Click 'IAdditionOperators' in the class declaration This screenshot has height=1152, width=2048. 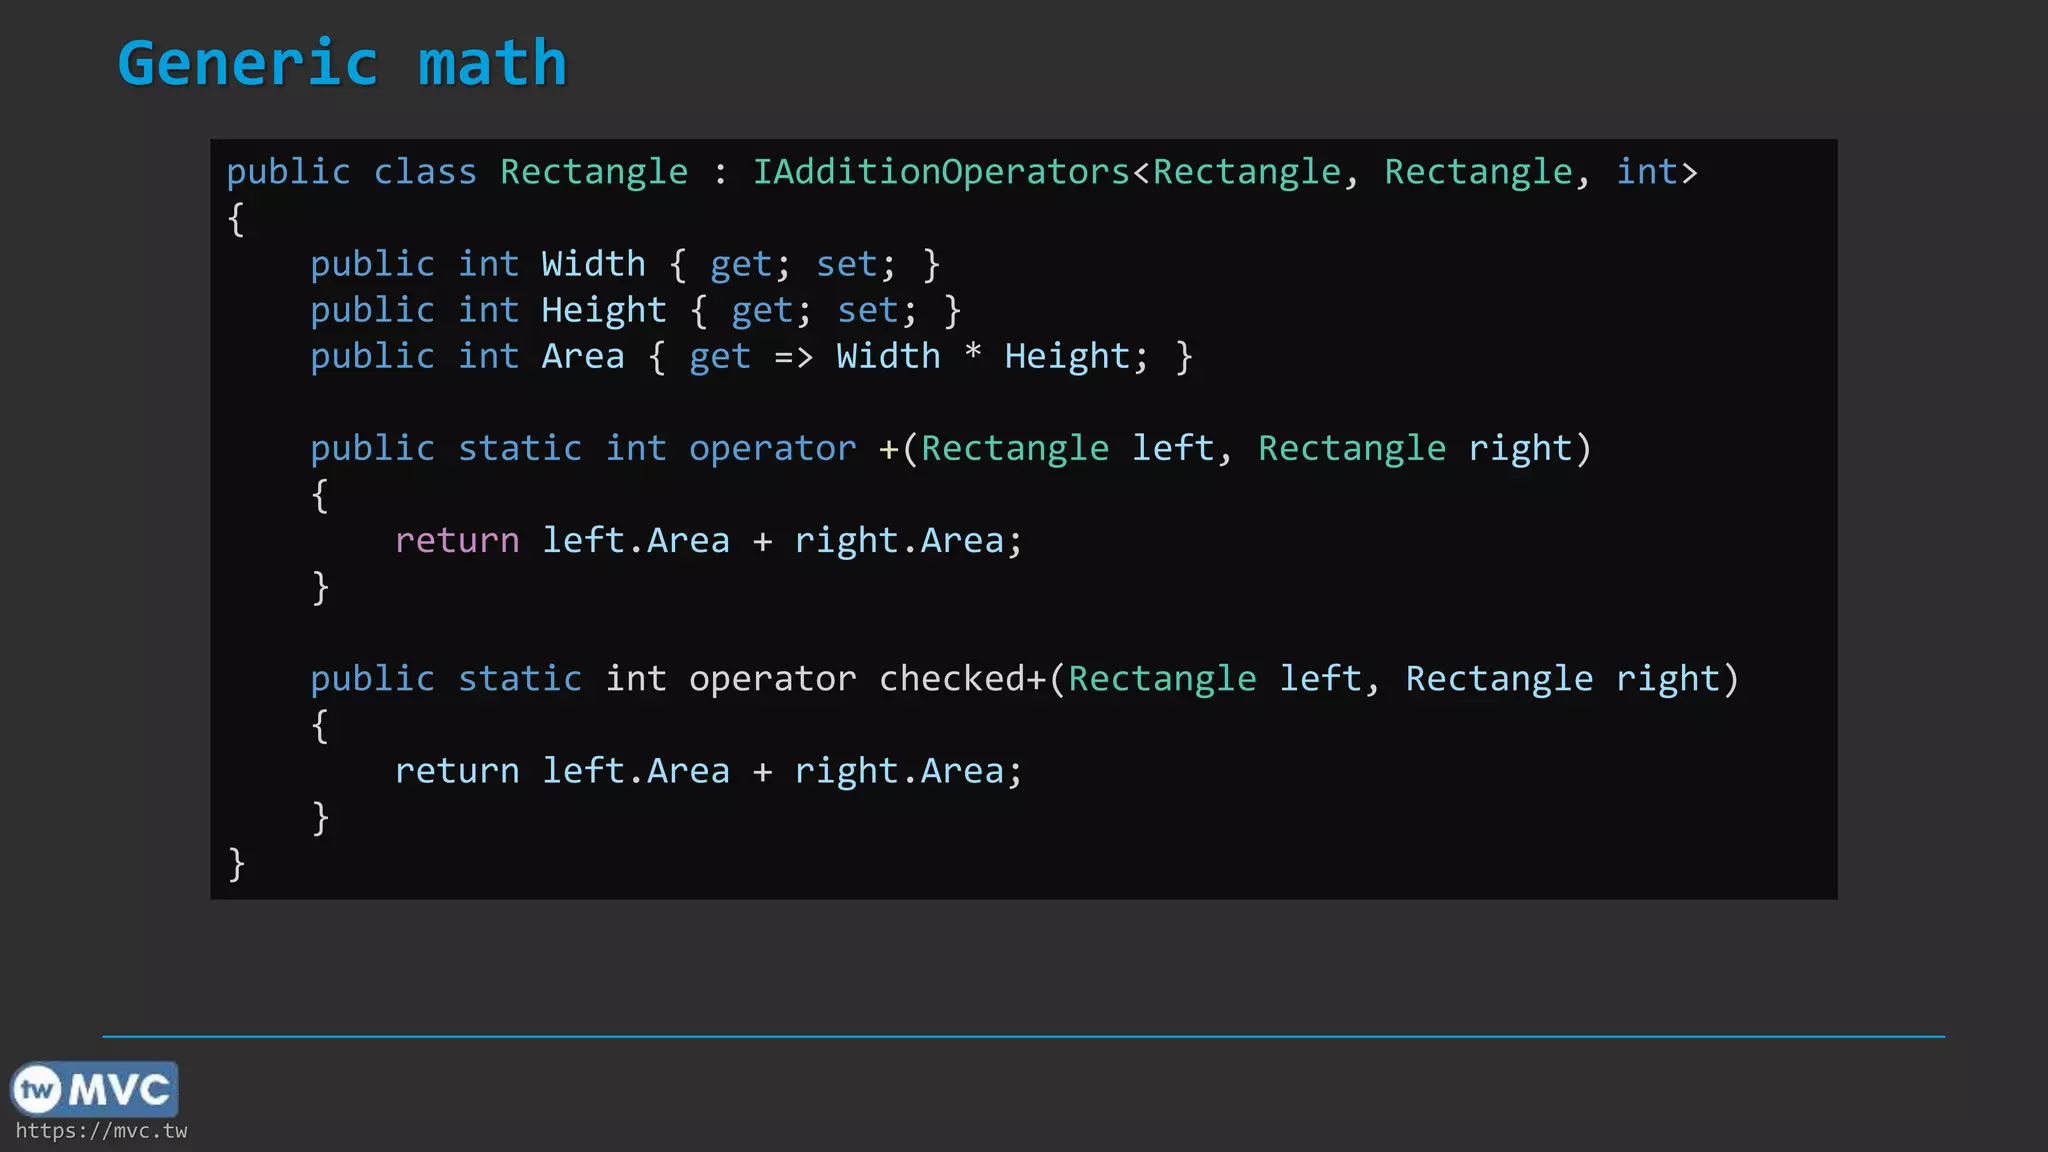941,172
